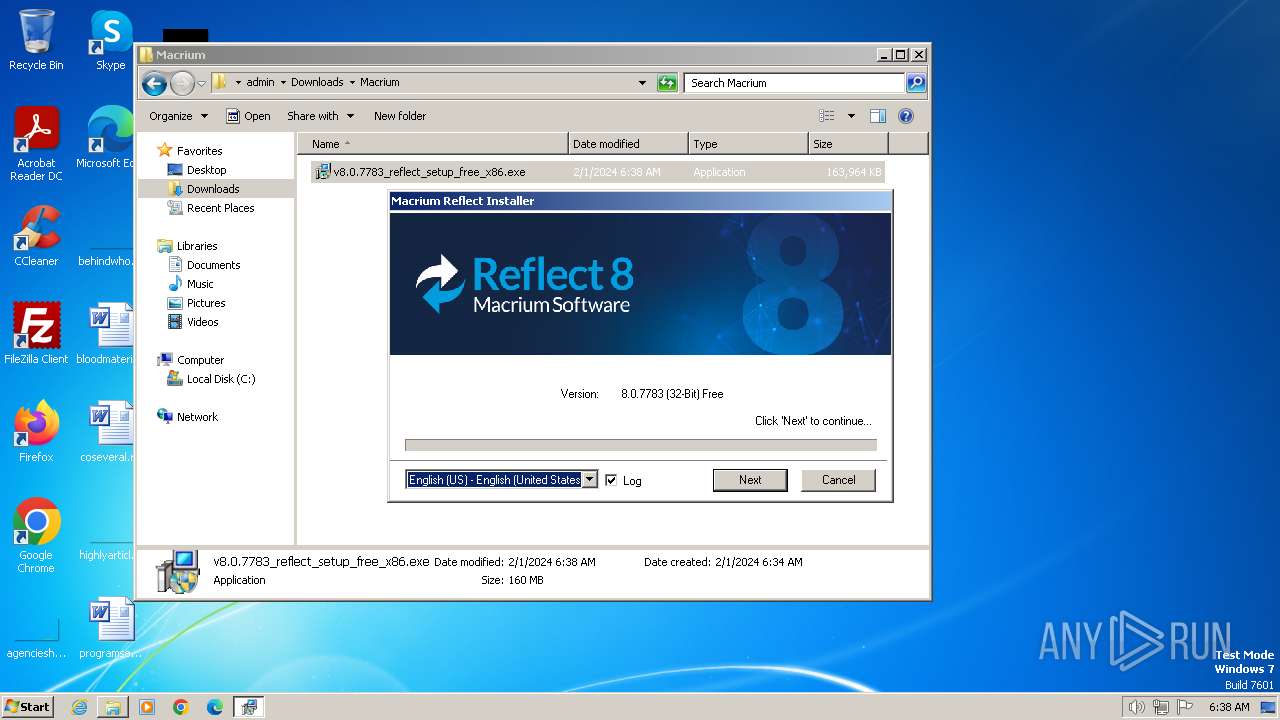This screenshot has width=1280, height=720.
Task: Open volume control in system tray
Action: (x=1136, y=707)
